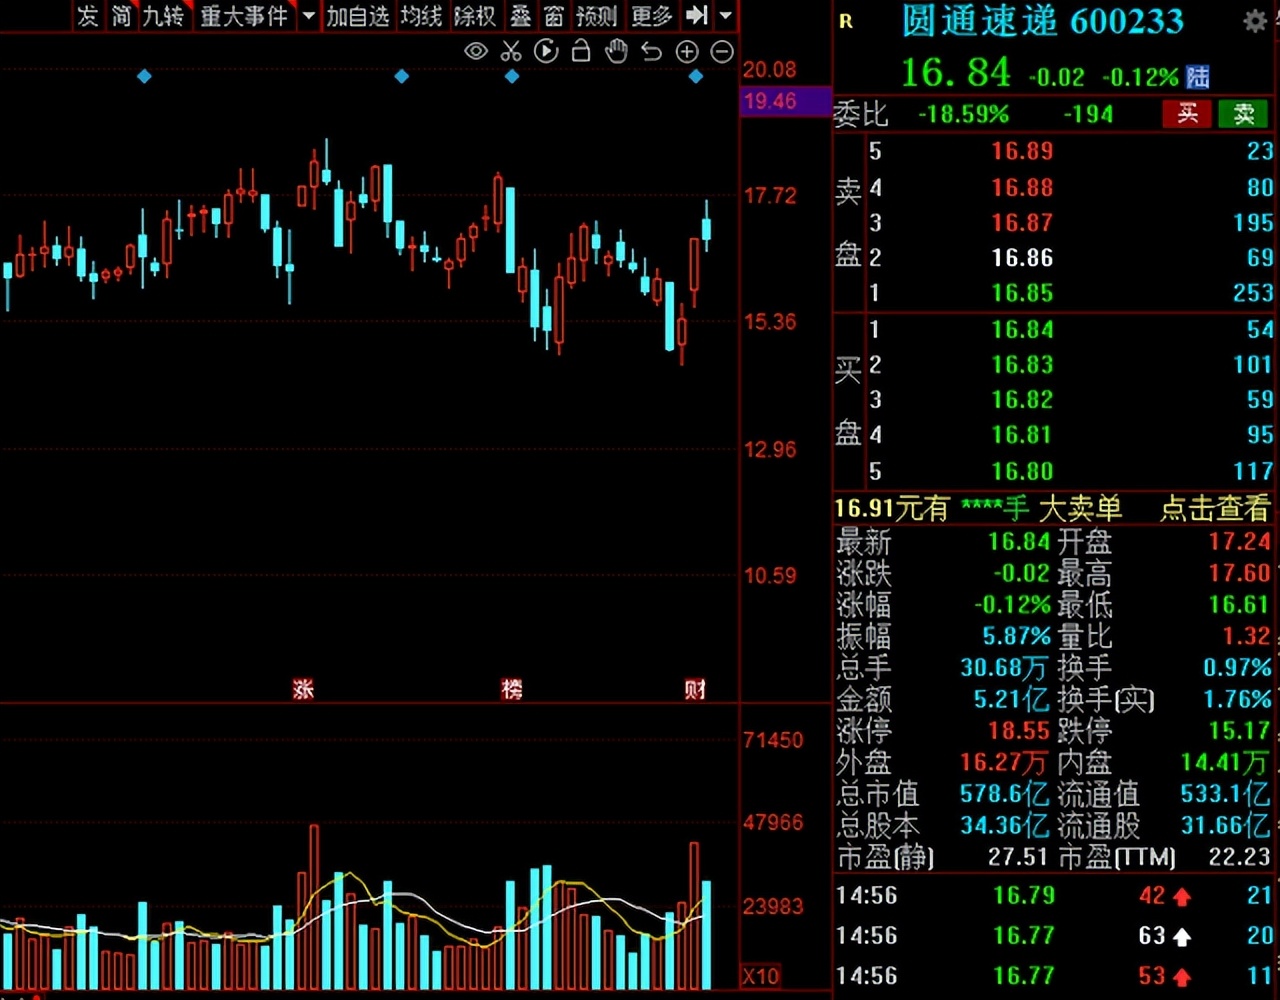Screen dimensions: 1280x1000
Task: Click the 跌停 price 15.17
Action: 1239,730
